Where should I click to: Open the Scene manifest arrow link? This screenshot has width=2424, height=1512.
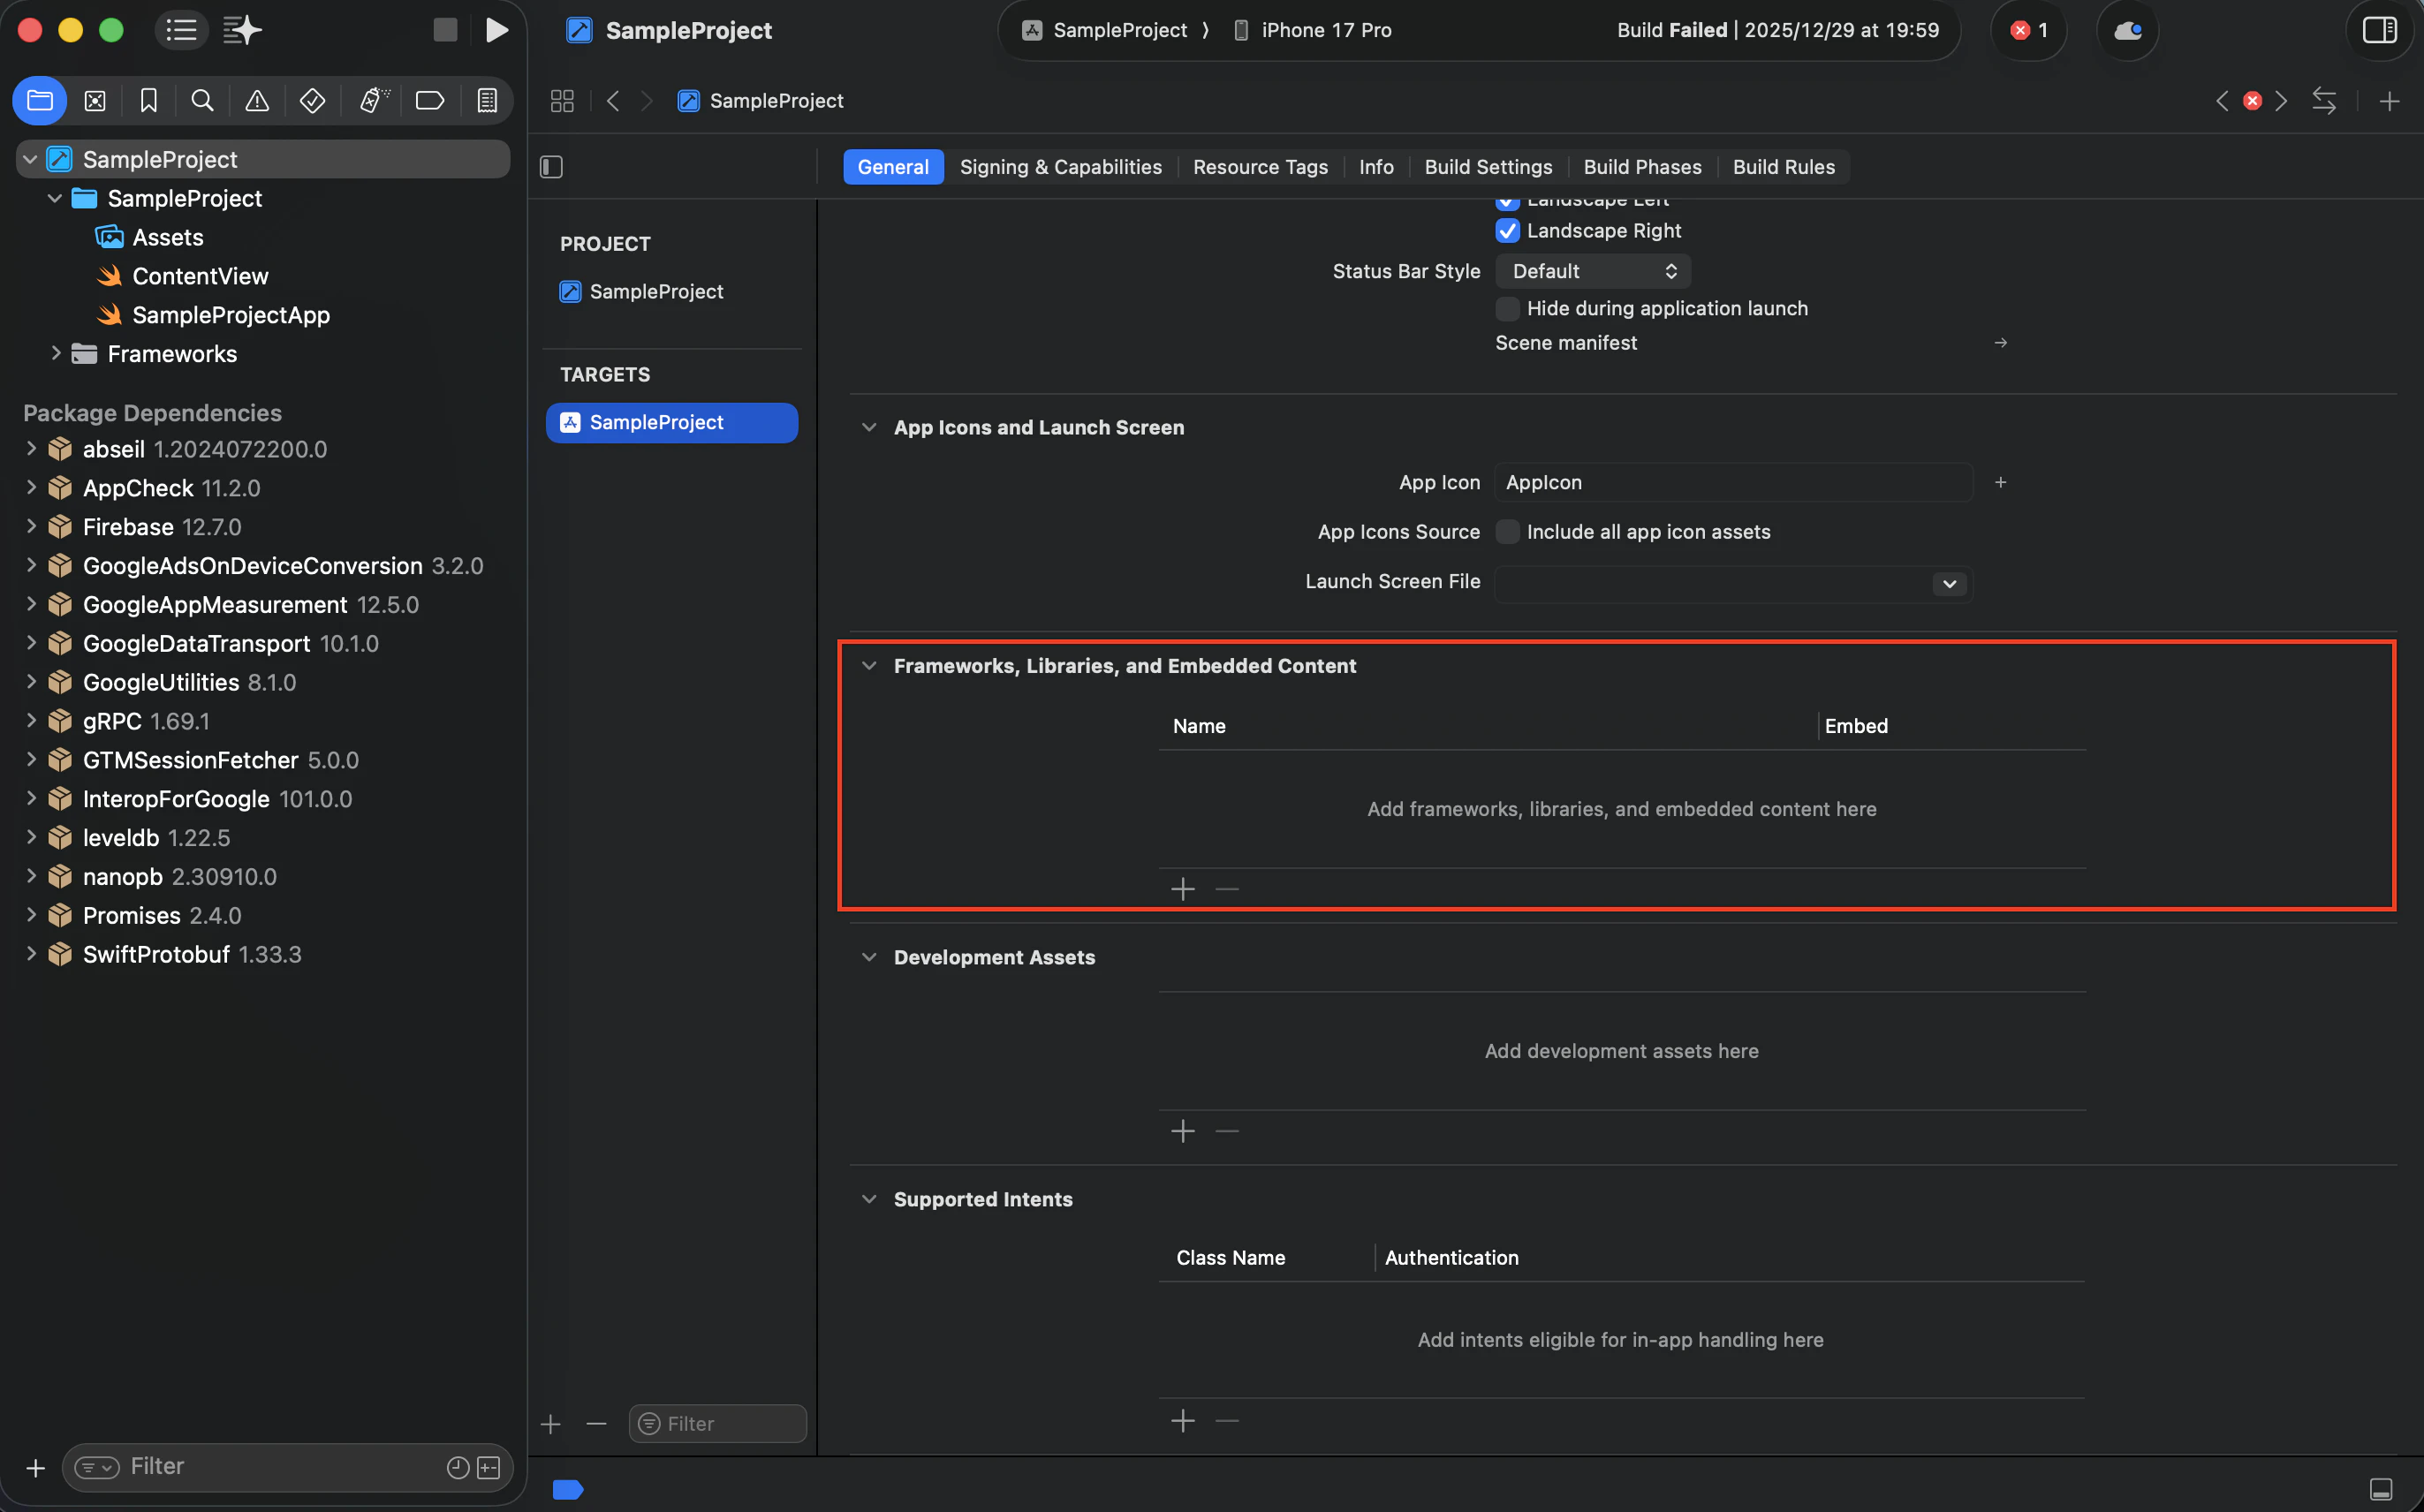click(2000, 343)
